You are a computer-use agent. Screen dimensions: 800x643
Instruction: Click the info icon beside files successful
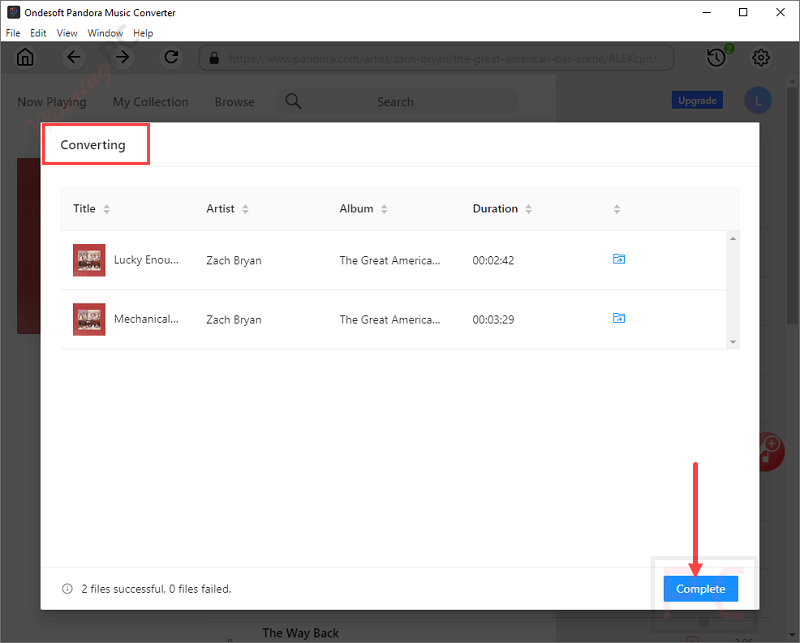(67, 589)
